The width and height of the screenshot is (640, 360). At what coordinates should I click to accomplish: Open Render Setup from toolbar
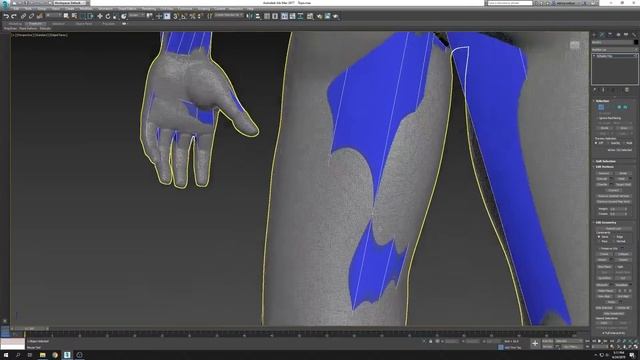319,16
